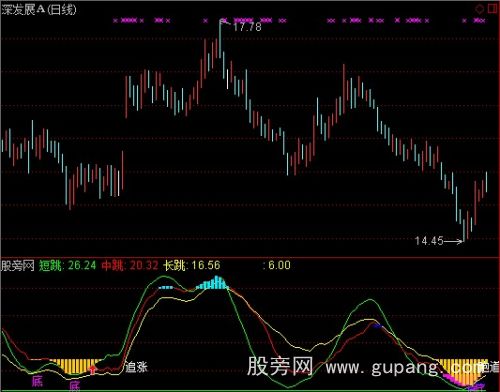The width and height of the screenshot is (500, 392).
Task: Click the candlestick at the 17.78 peak
Action: tap(220, 39)
